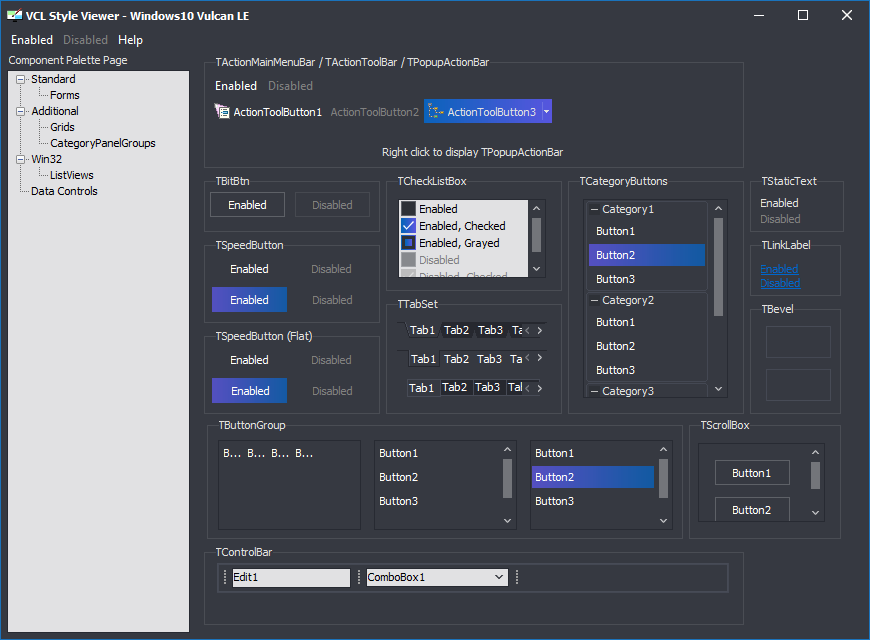870x640 pixels.
Task: Select Tab1 in the bottom TTabSet
Action: (x=422, y=387)
